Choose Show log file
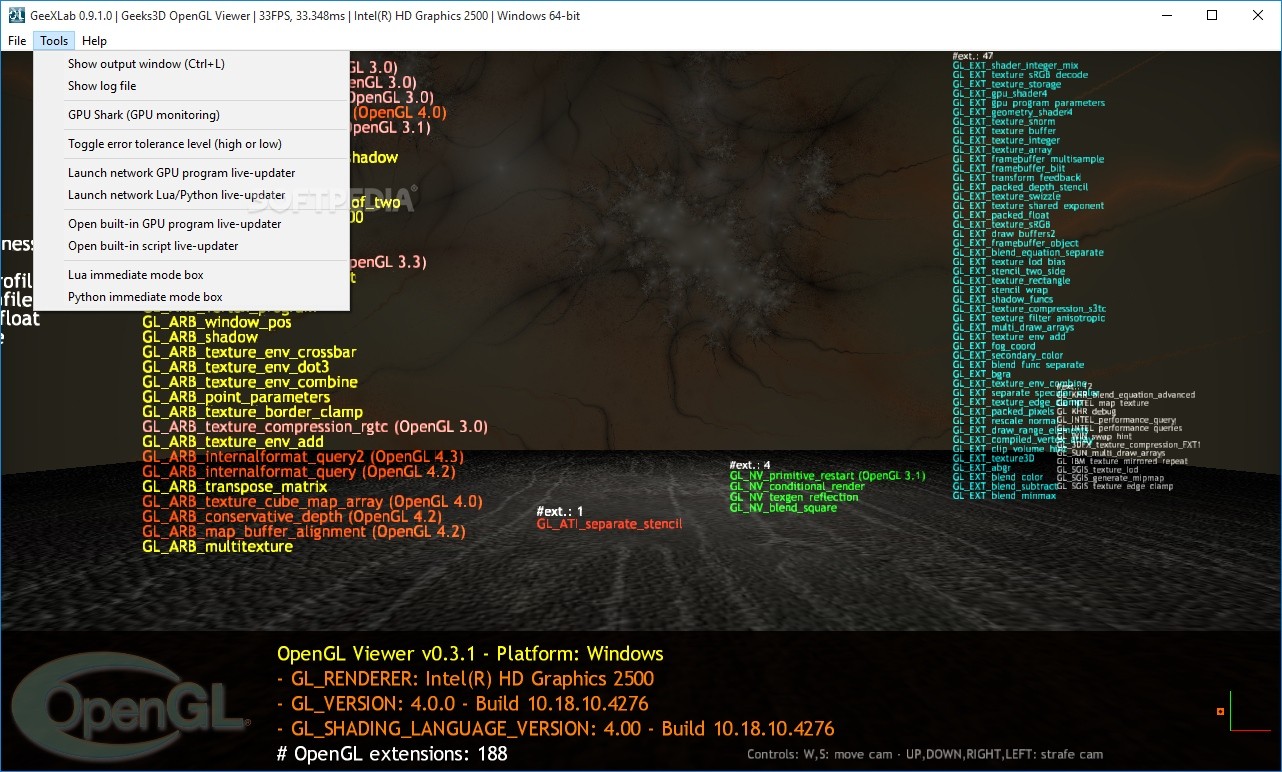The height and width of the screenshot is (772, 1282). point(191,86)
